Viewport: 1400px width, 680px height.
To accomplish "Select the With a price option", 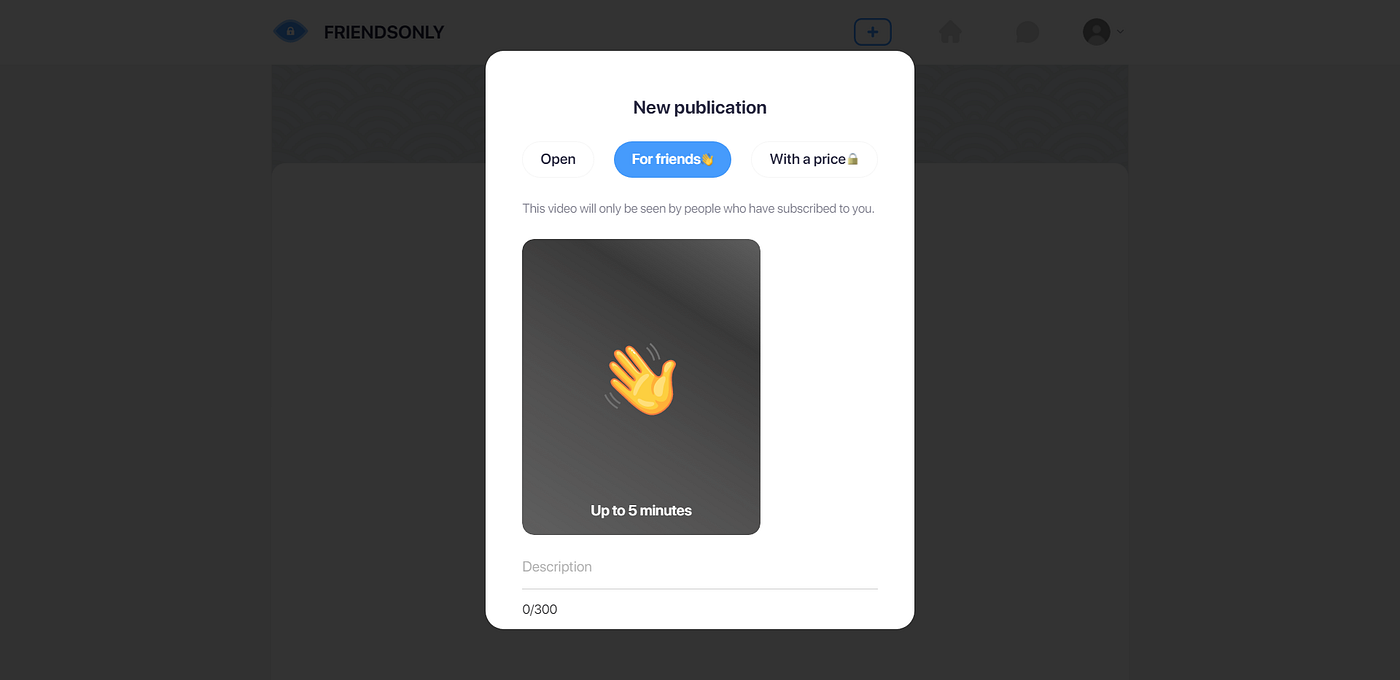I will pos(814,159).
